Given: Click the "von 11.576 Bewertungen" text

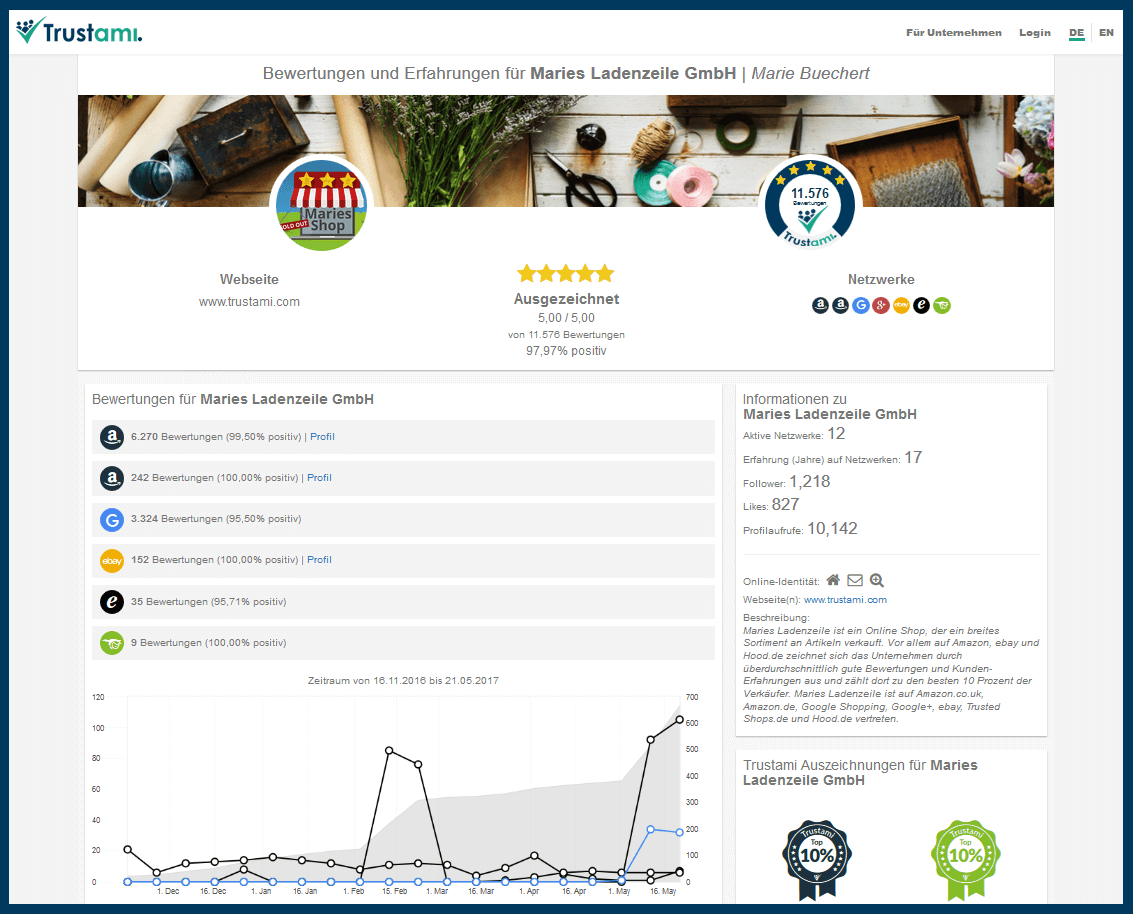Looking at the screenshot, I should [566, 335].
